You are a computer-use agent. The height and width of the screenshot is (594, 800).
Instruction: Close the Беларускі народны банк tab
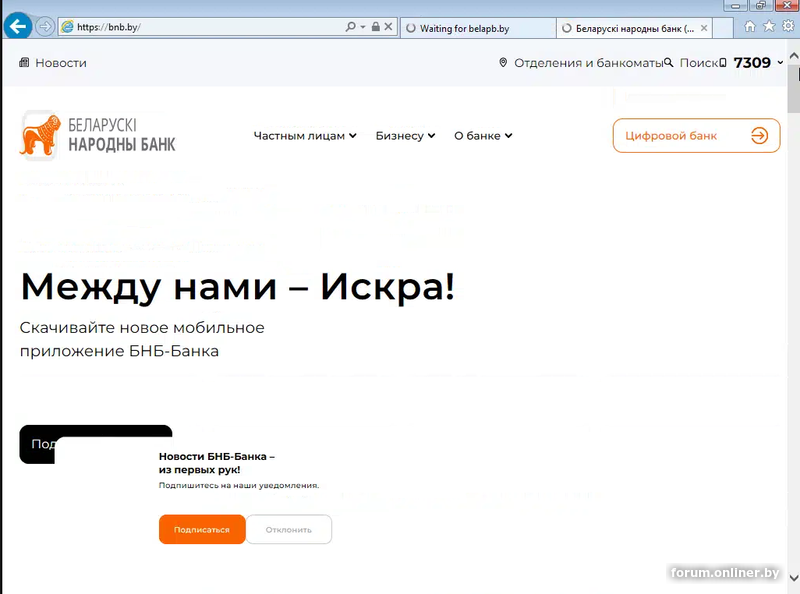pos(704,29)
